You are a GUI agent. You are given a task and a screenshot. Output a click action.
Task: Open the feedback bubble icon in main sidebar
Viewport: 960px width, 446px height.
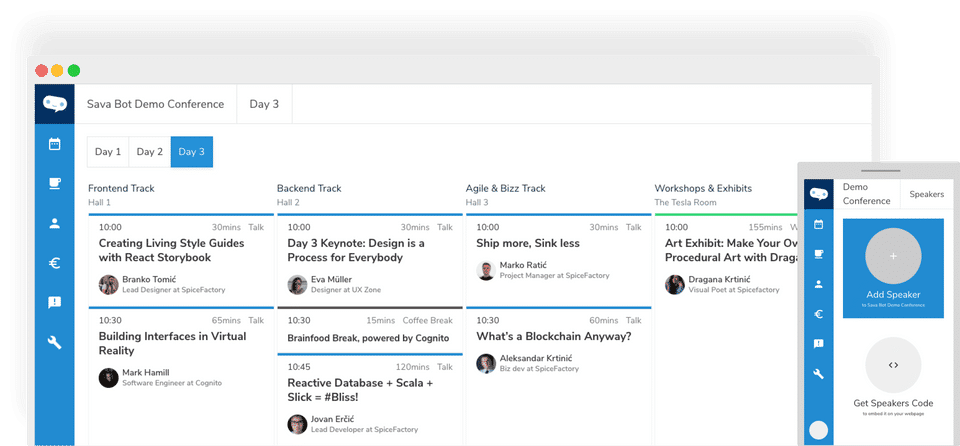pos(55,302)
